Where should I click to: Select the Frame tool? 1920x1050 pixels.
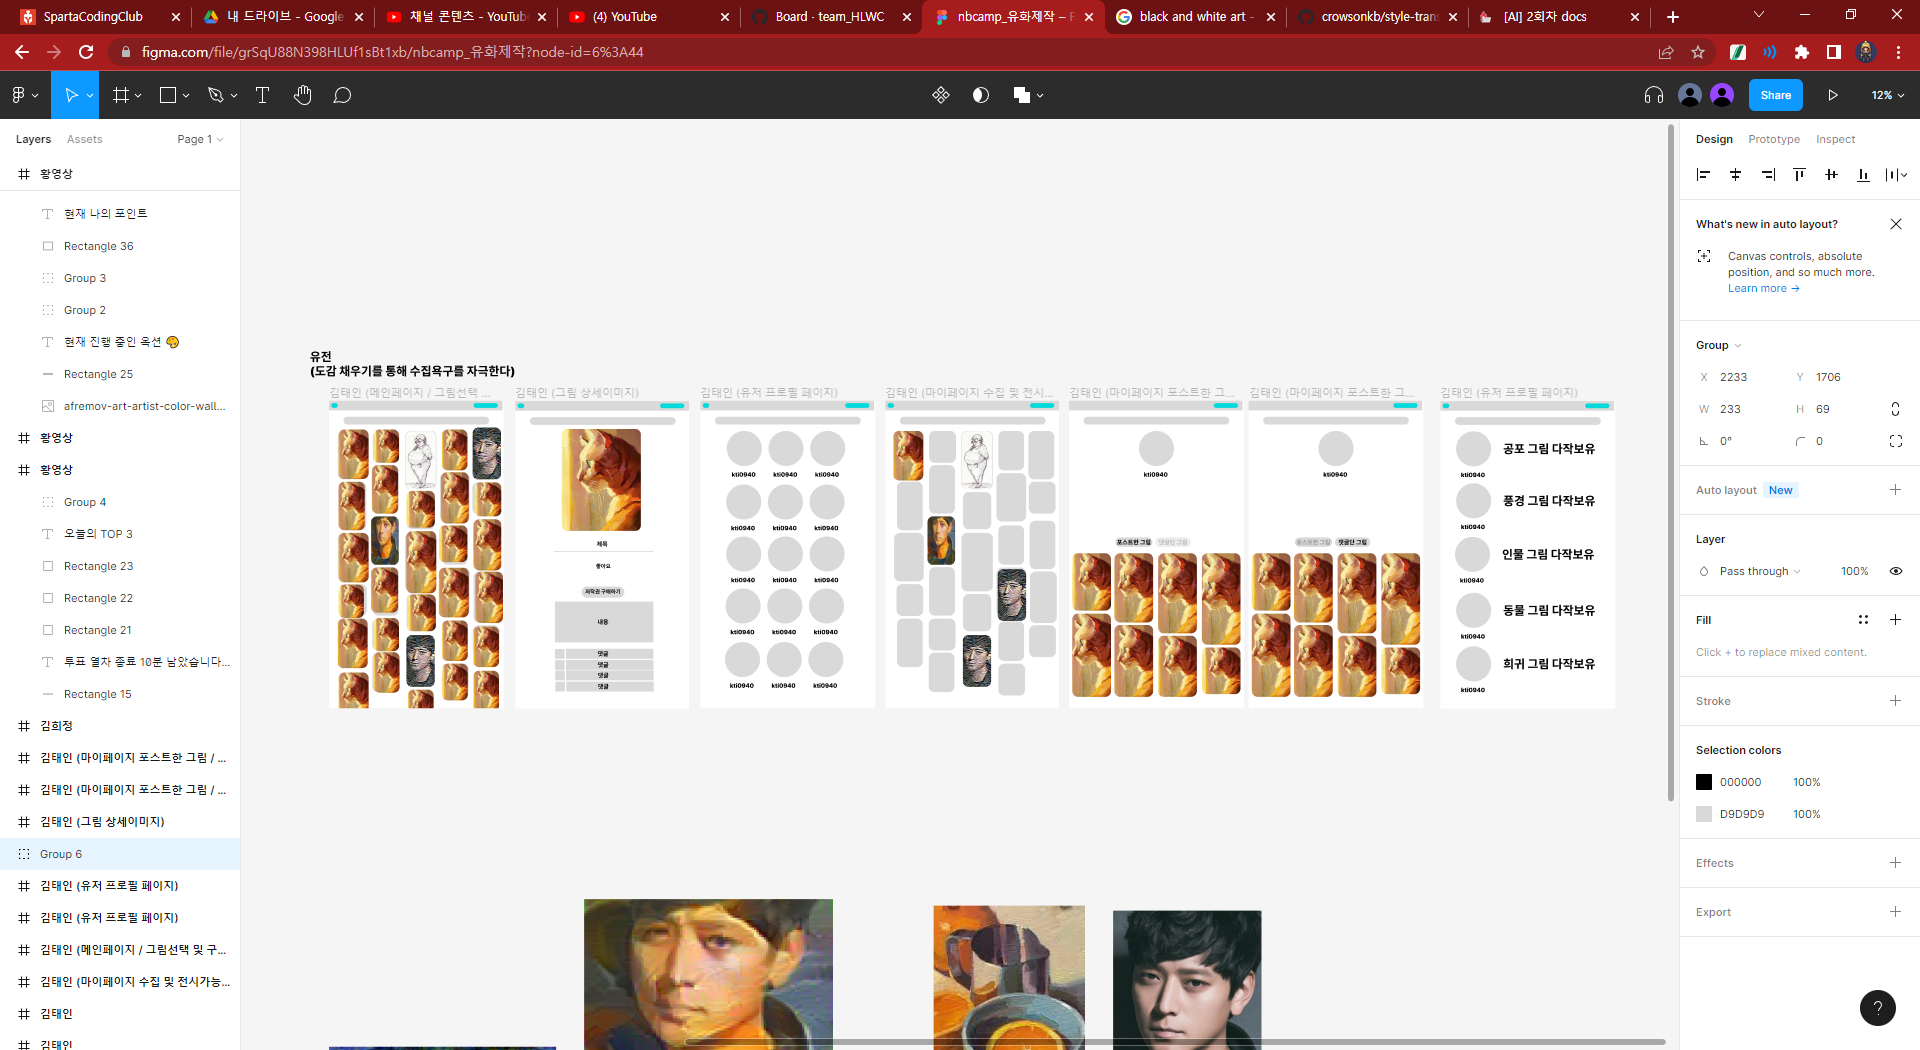point(119,95)
